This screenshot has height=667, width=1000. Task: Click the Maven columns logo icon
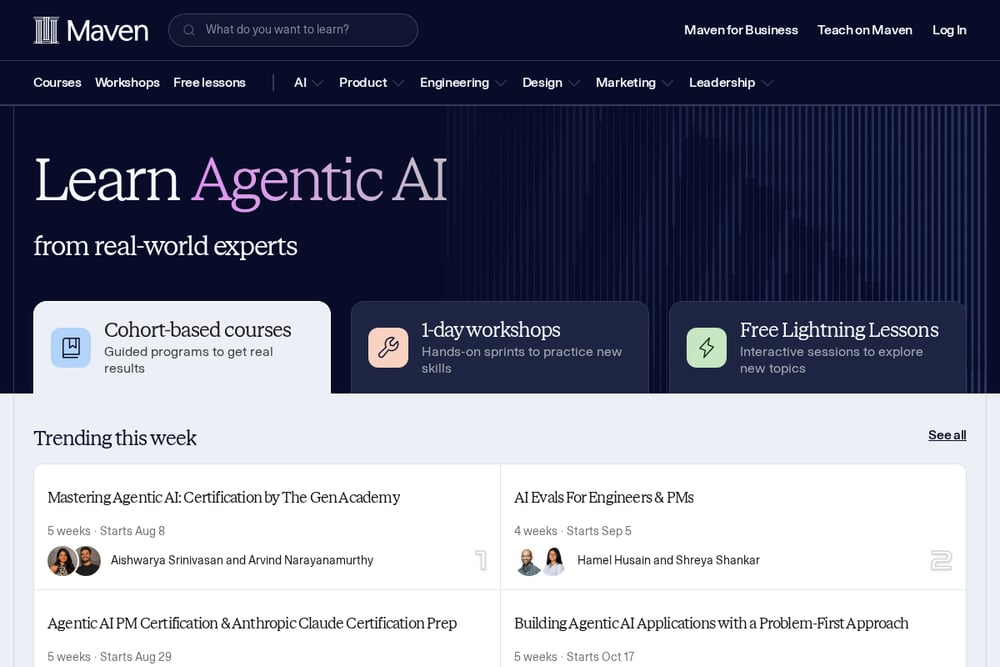tap(46, 30)
